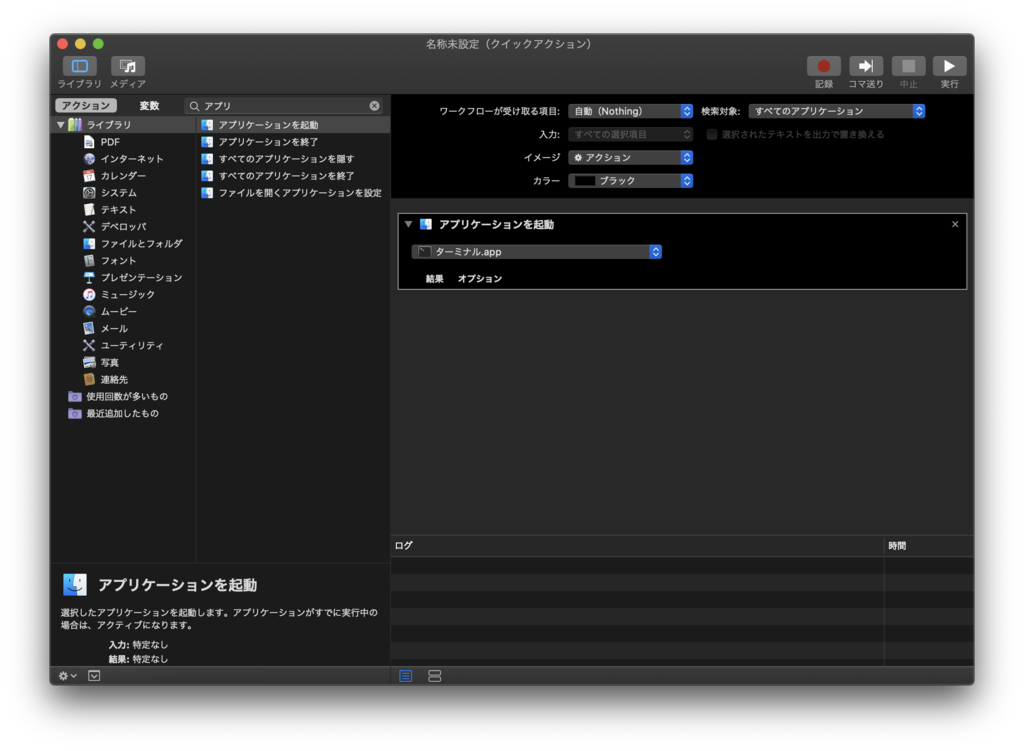
Task: Open the イメージ dropdown
Action: point(630,157)
